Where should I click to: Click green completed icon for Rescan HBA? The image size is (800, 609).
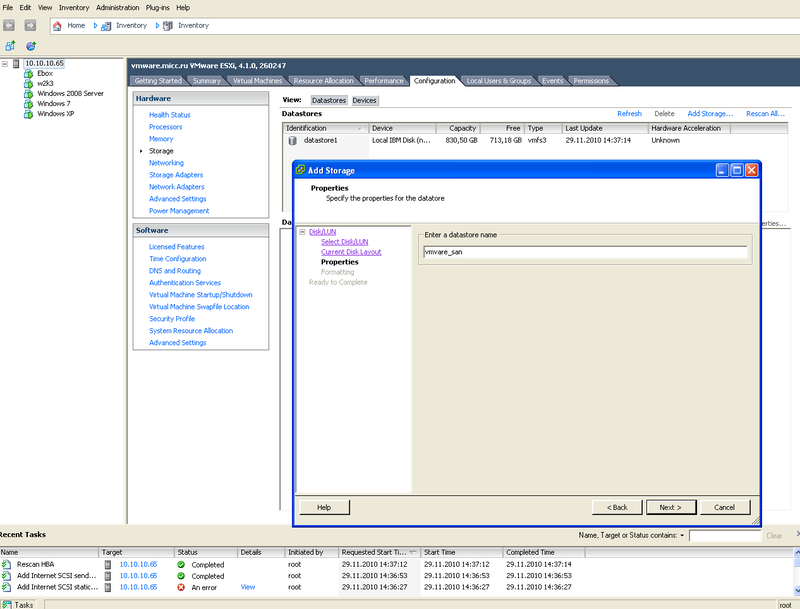tap(181, 565)
